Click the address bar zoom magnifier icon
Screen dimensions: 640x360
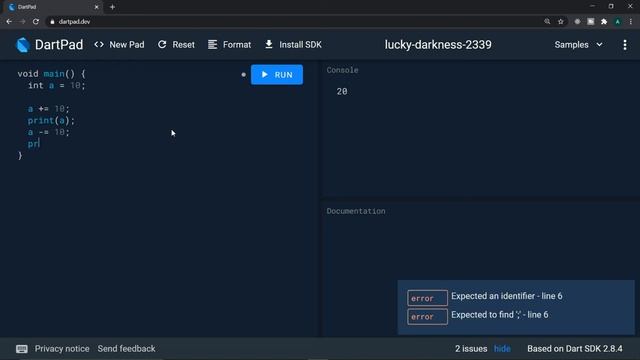point(547,22)
